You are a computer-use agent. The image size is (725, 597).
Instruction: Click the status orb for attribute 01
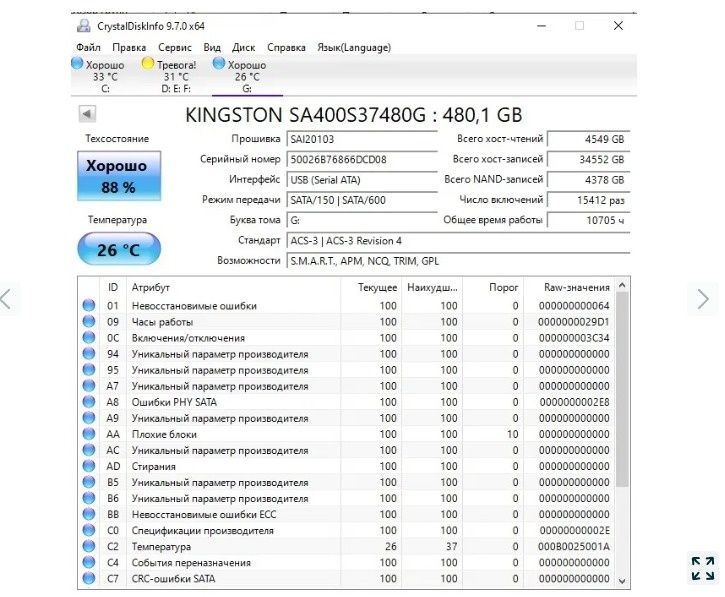89,306
